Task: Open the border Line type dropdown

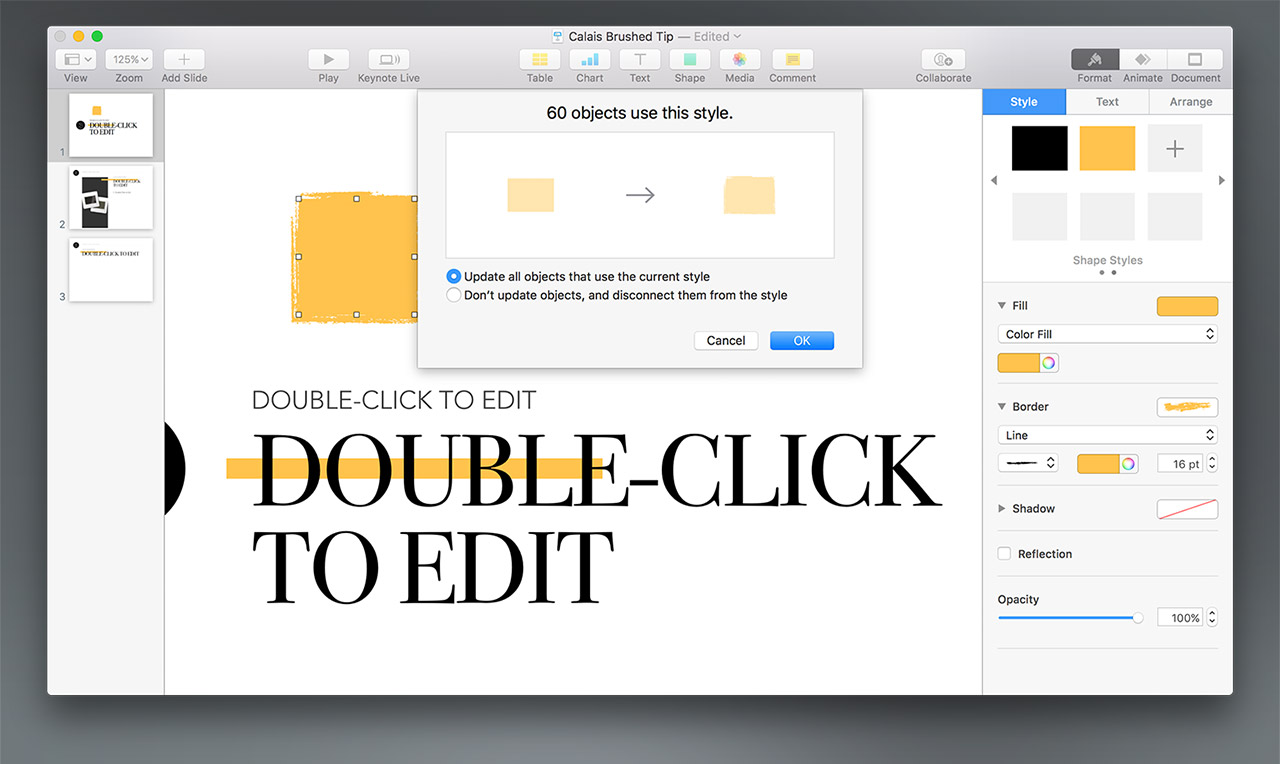Action: pyautogui.click(x=1107, y=435)
